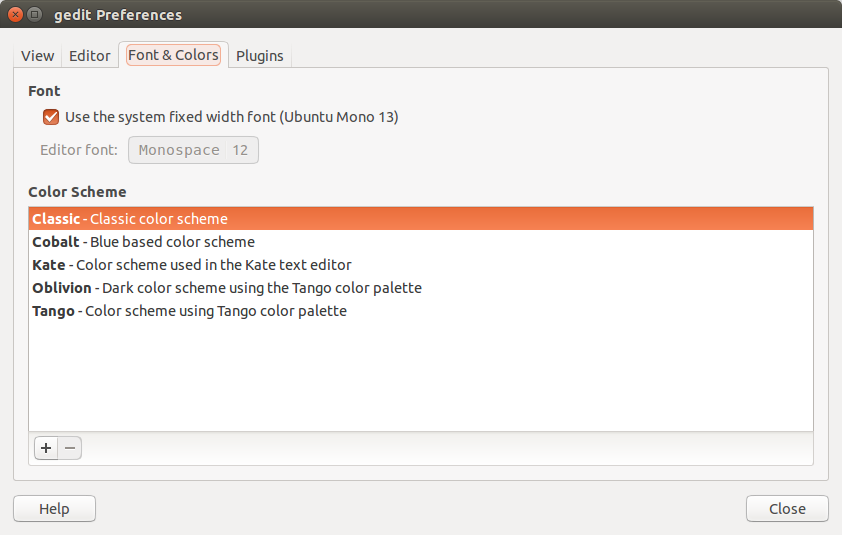
Task: Remove the selected scheme with minus icon
Action: pyautogui.click(x=70, y=448)
